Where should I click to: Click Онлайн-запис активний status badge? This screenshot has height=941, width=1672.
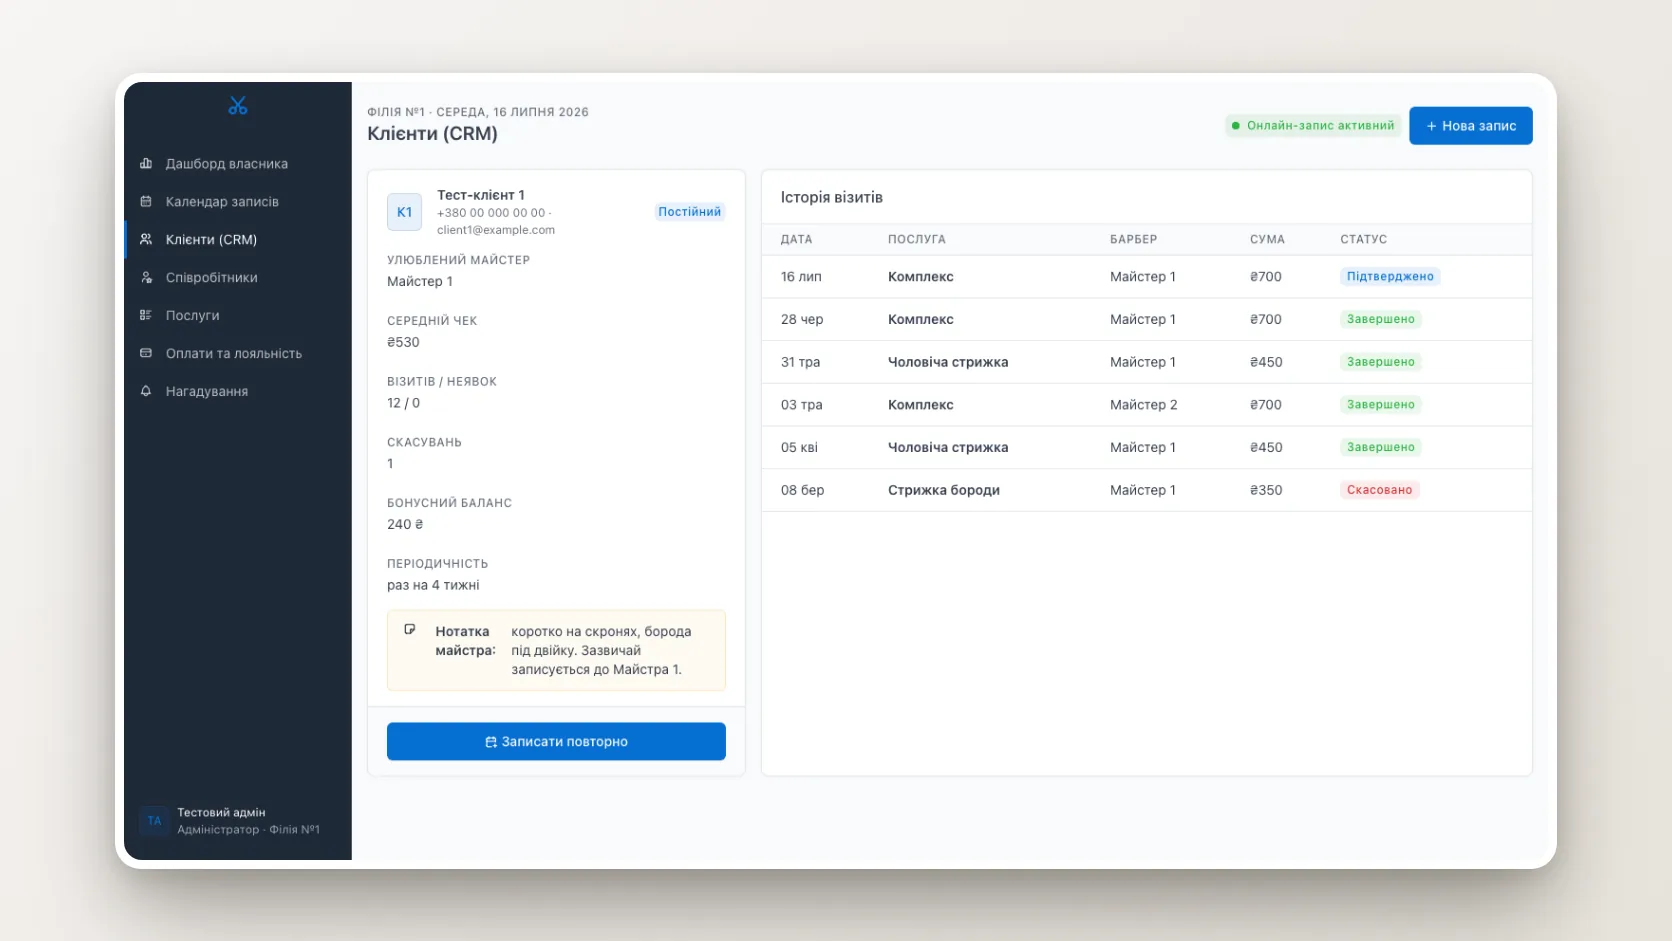pyautogui.click(x=1312, y=126)
